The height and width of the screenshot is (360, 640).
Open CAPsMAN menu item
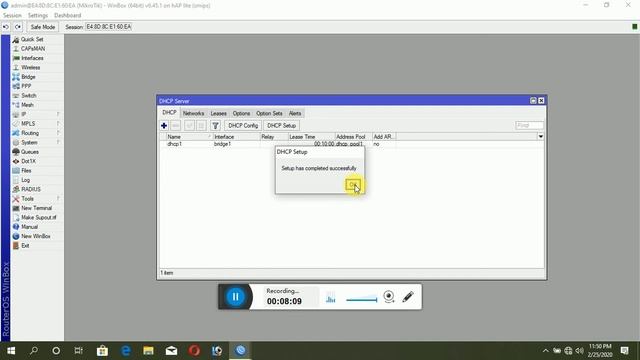click(33, 49)
